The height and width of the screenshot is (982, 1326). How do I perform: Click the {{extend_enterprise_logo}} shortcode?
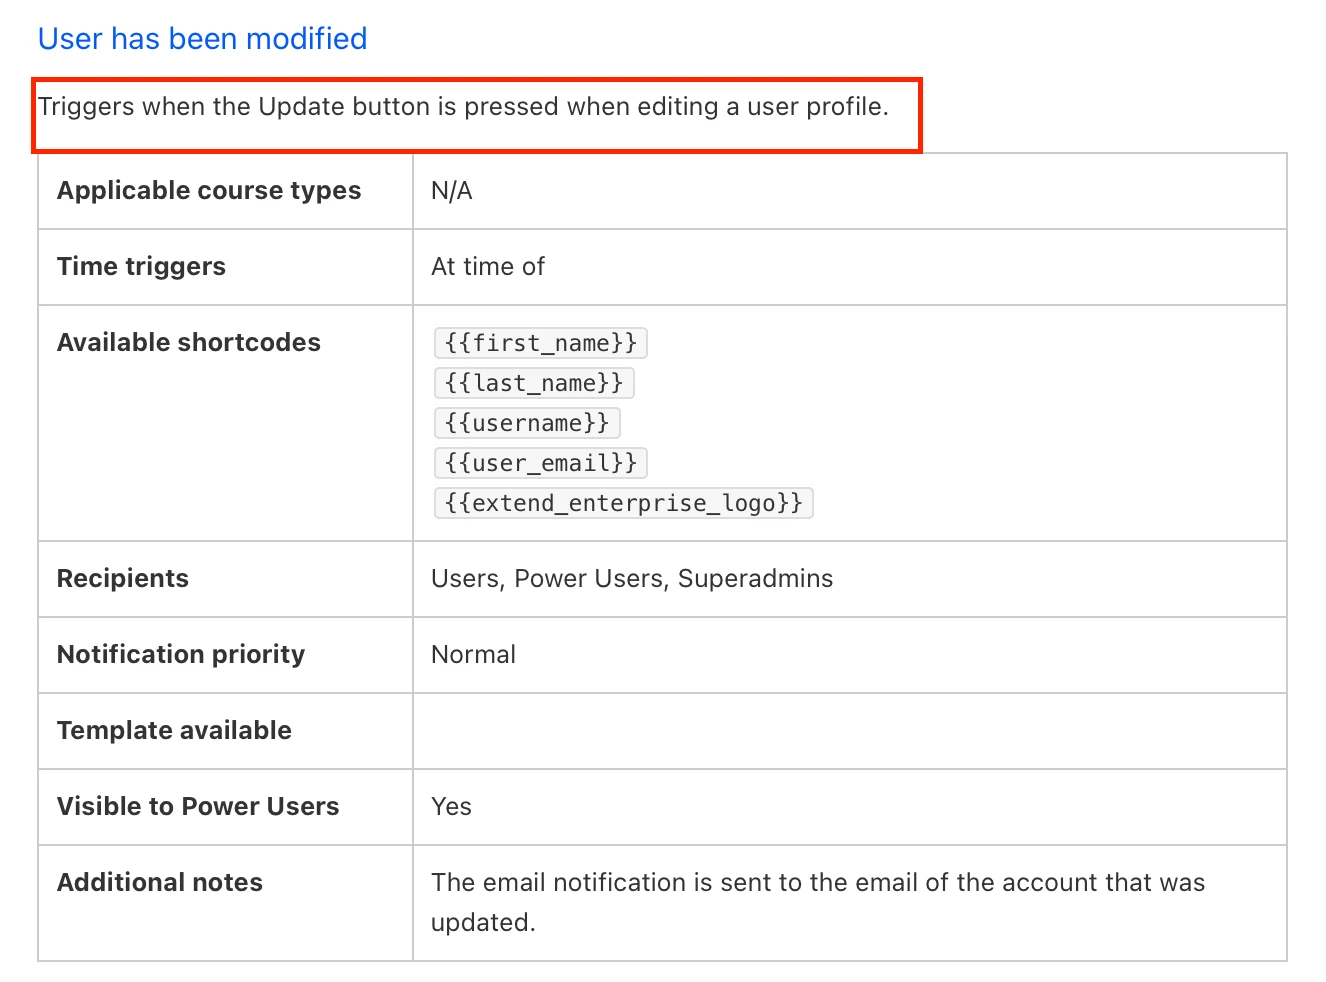[x=623, y=503]
